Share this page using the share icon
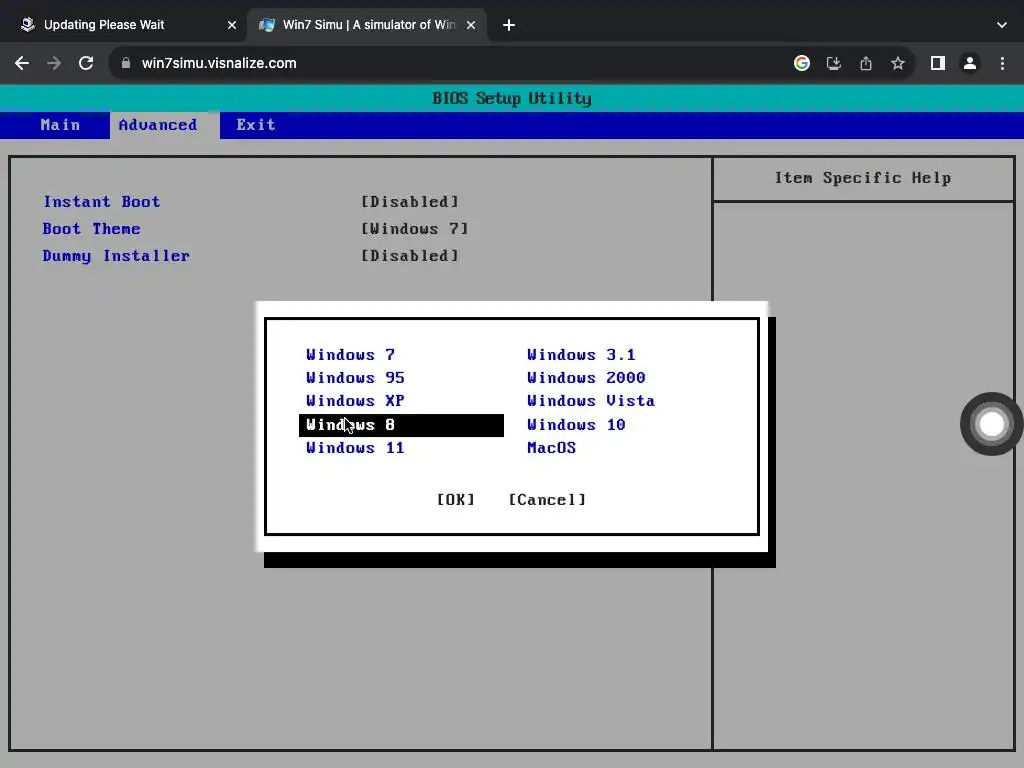Viewport: 1024px width, 768px height. [x=865, y=63]
